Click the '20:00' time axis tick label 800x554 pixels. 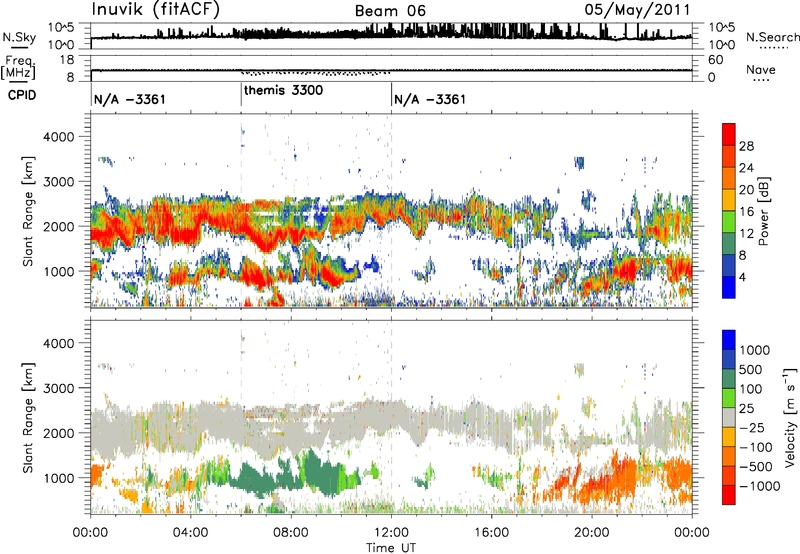click(x=591, y=533)
